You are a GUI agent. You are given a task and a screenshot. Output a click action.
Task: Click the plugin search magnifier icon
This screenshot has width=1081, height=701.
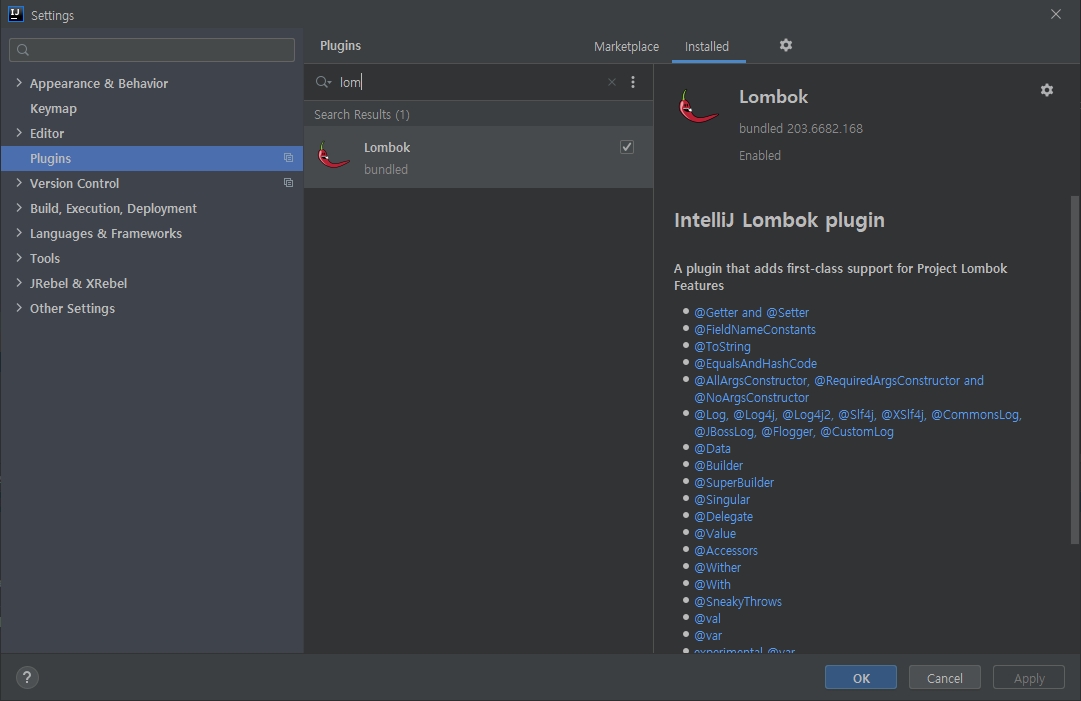click(x=323, y=82)
